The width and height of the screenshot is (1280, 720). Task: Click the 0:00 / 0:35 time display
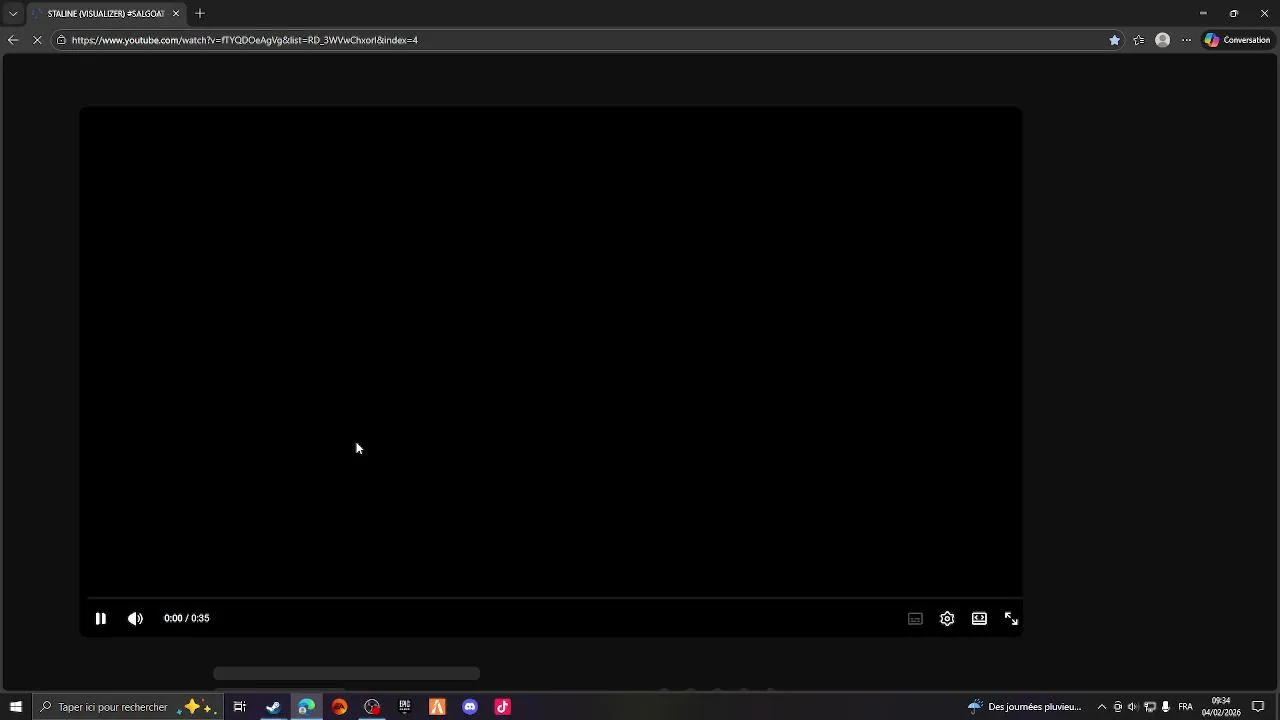pyautogui.click(x=187, y=619)
